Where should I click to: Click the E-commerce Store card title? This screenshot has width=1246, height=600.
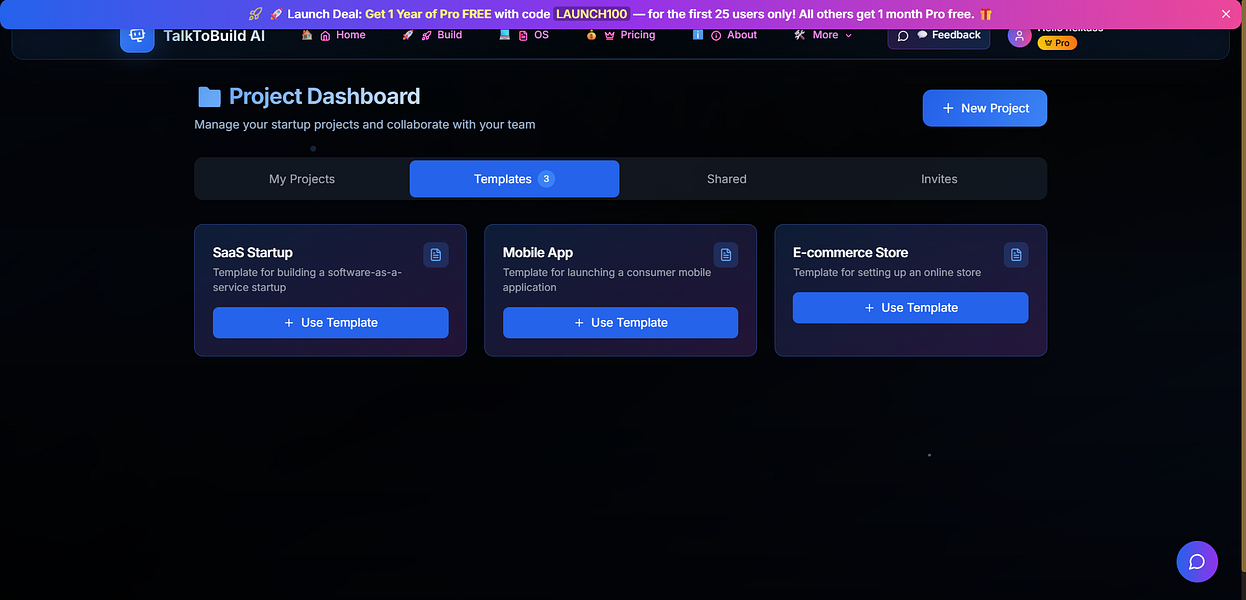(851, 253)
